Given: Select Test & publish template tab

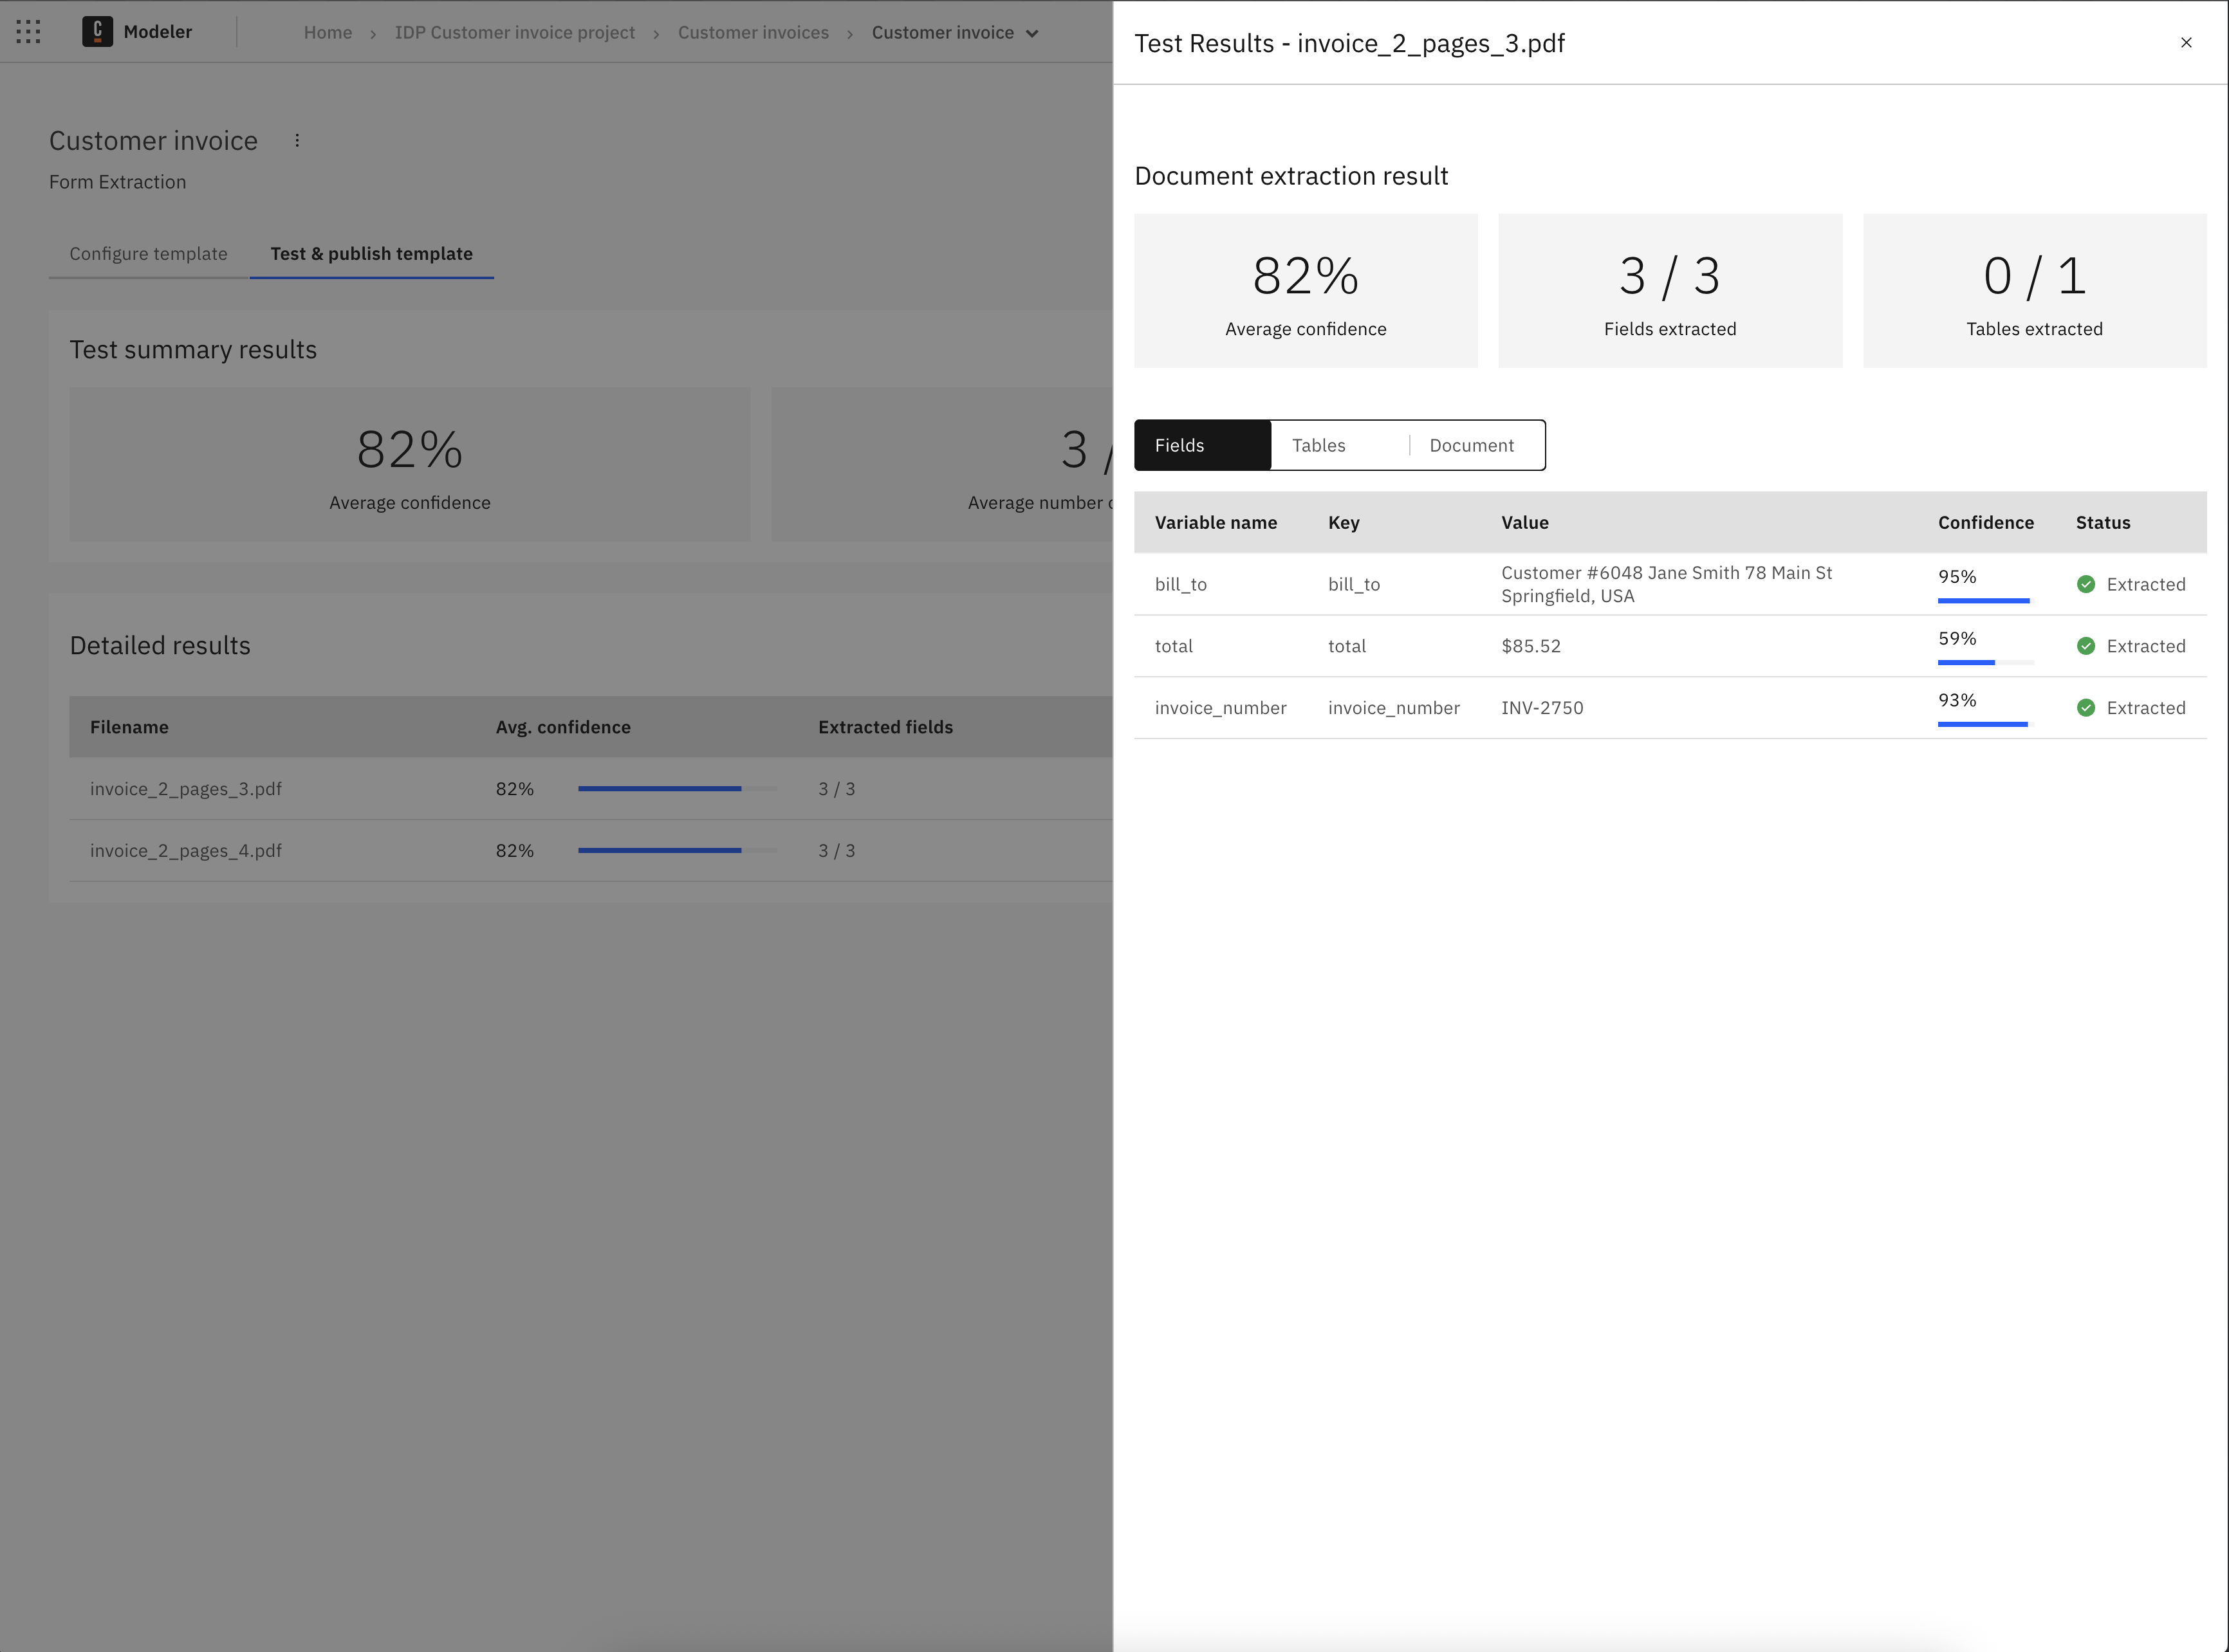Looking at the screenshot, I should [372, 254].
